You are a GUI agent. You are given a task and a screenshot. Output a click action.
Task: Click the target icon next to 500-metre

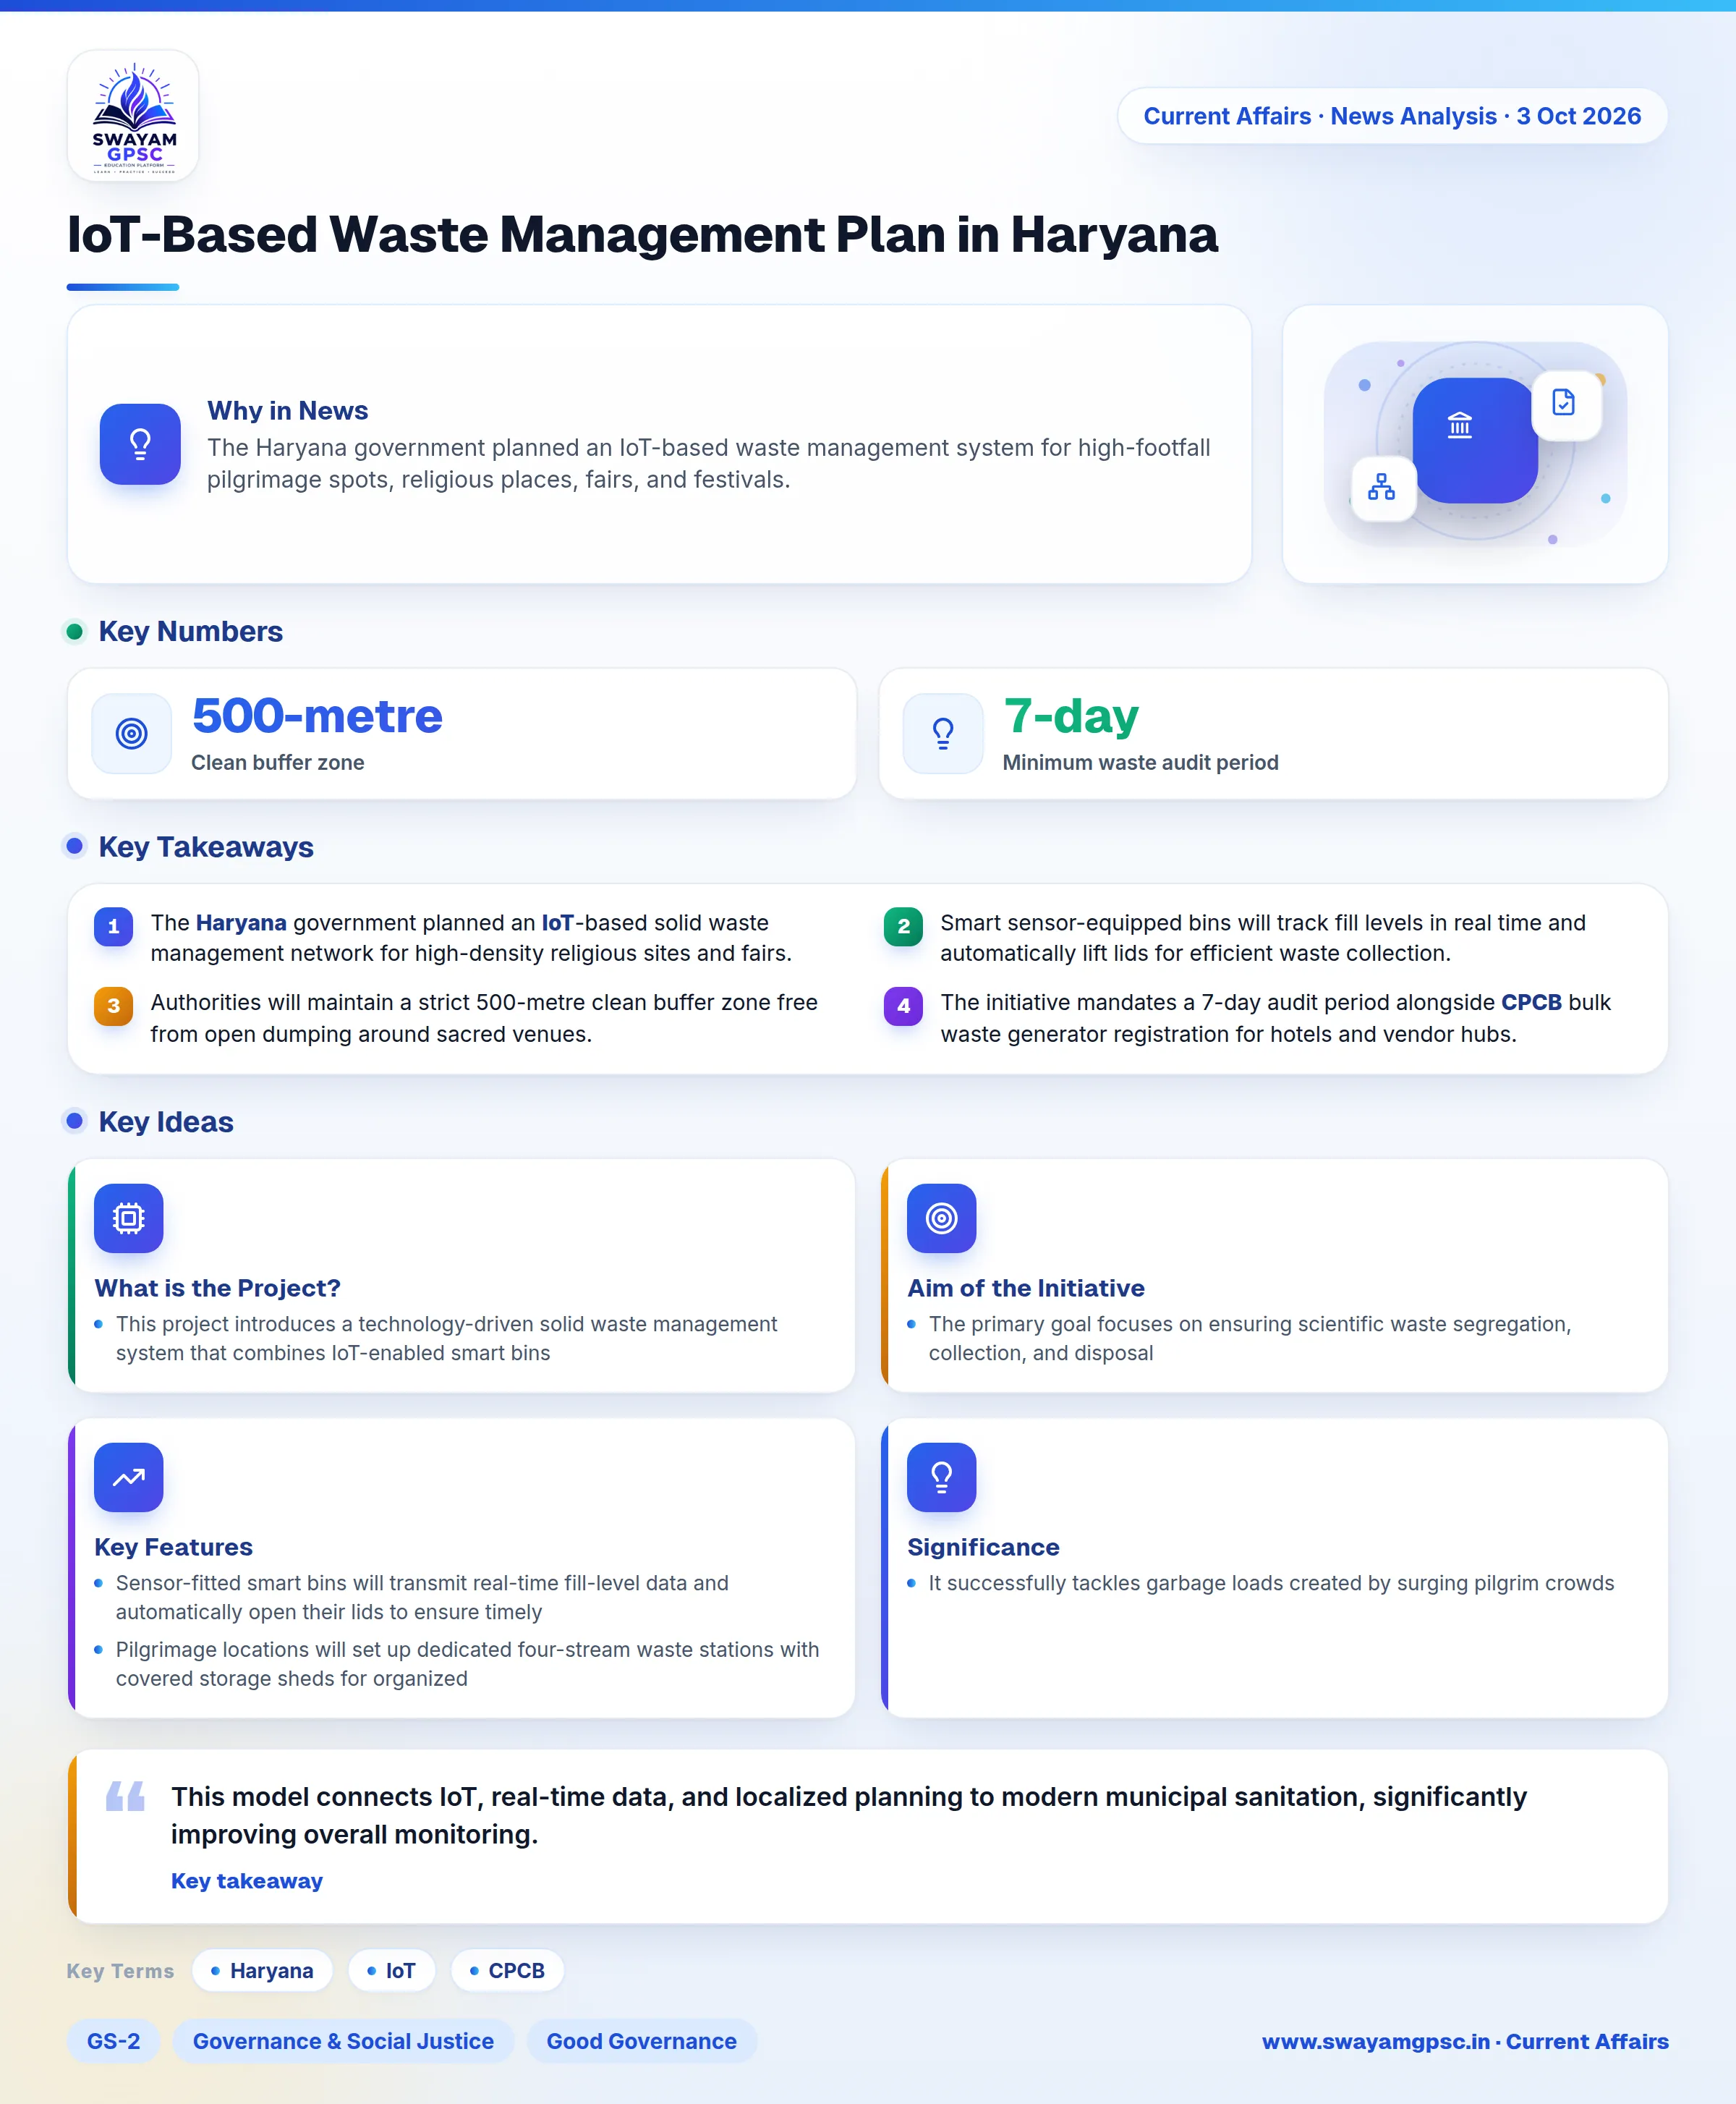coord(132,734)
